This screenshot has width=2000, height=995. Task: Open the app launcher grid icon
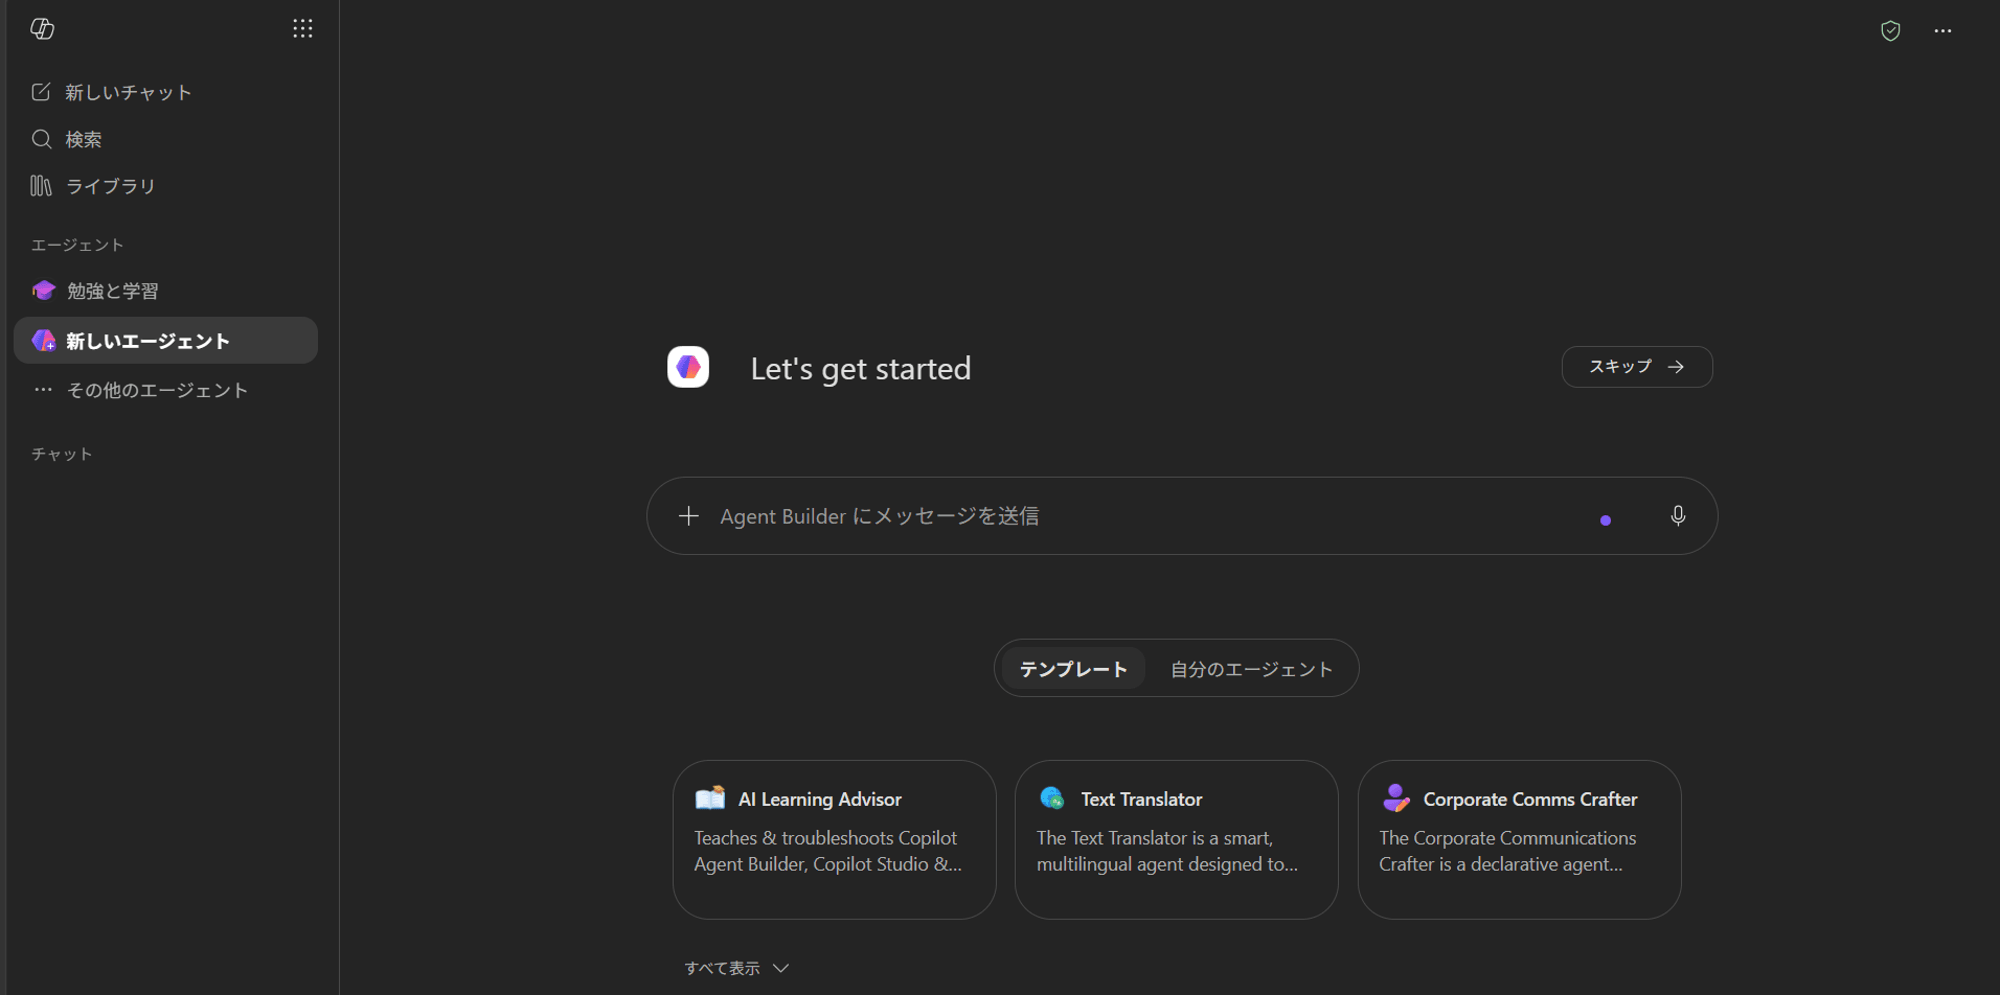click(303, 29)
